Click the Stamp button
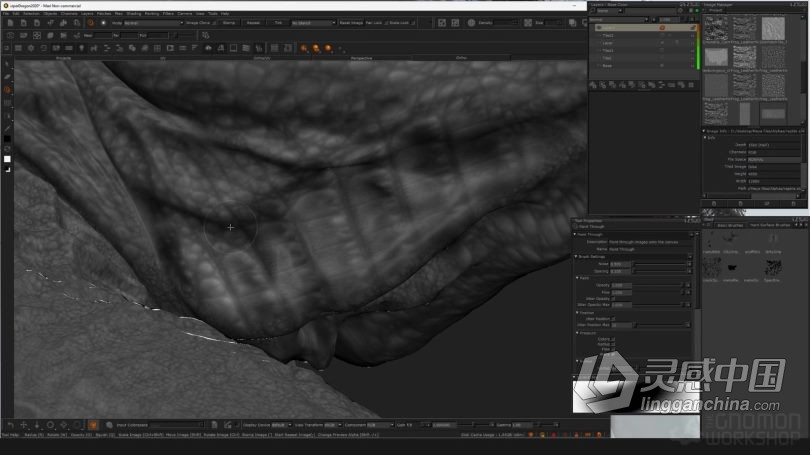 click(229, 23)
